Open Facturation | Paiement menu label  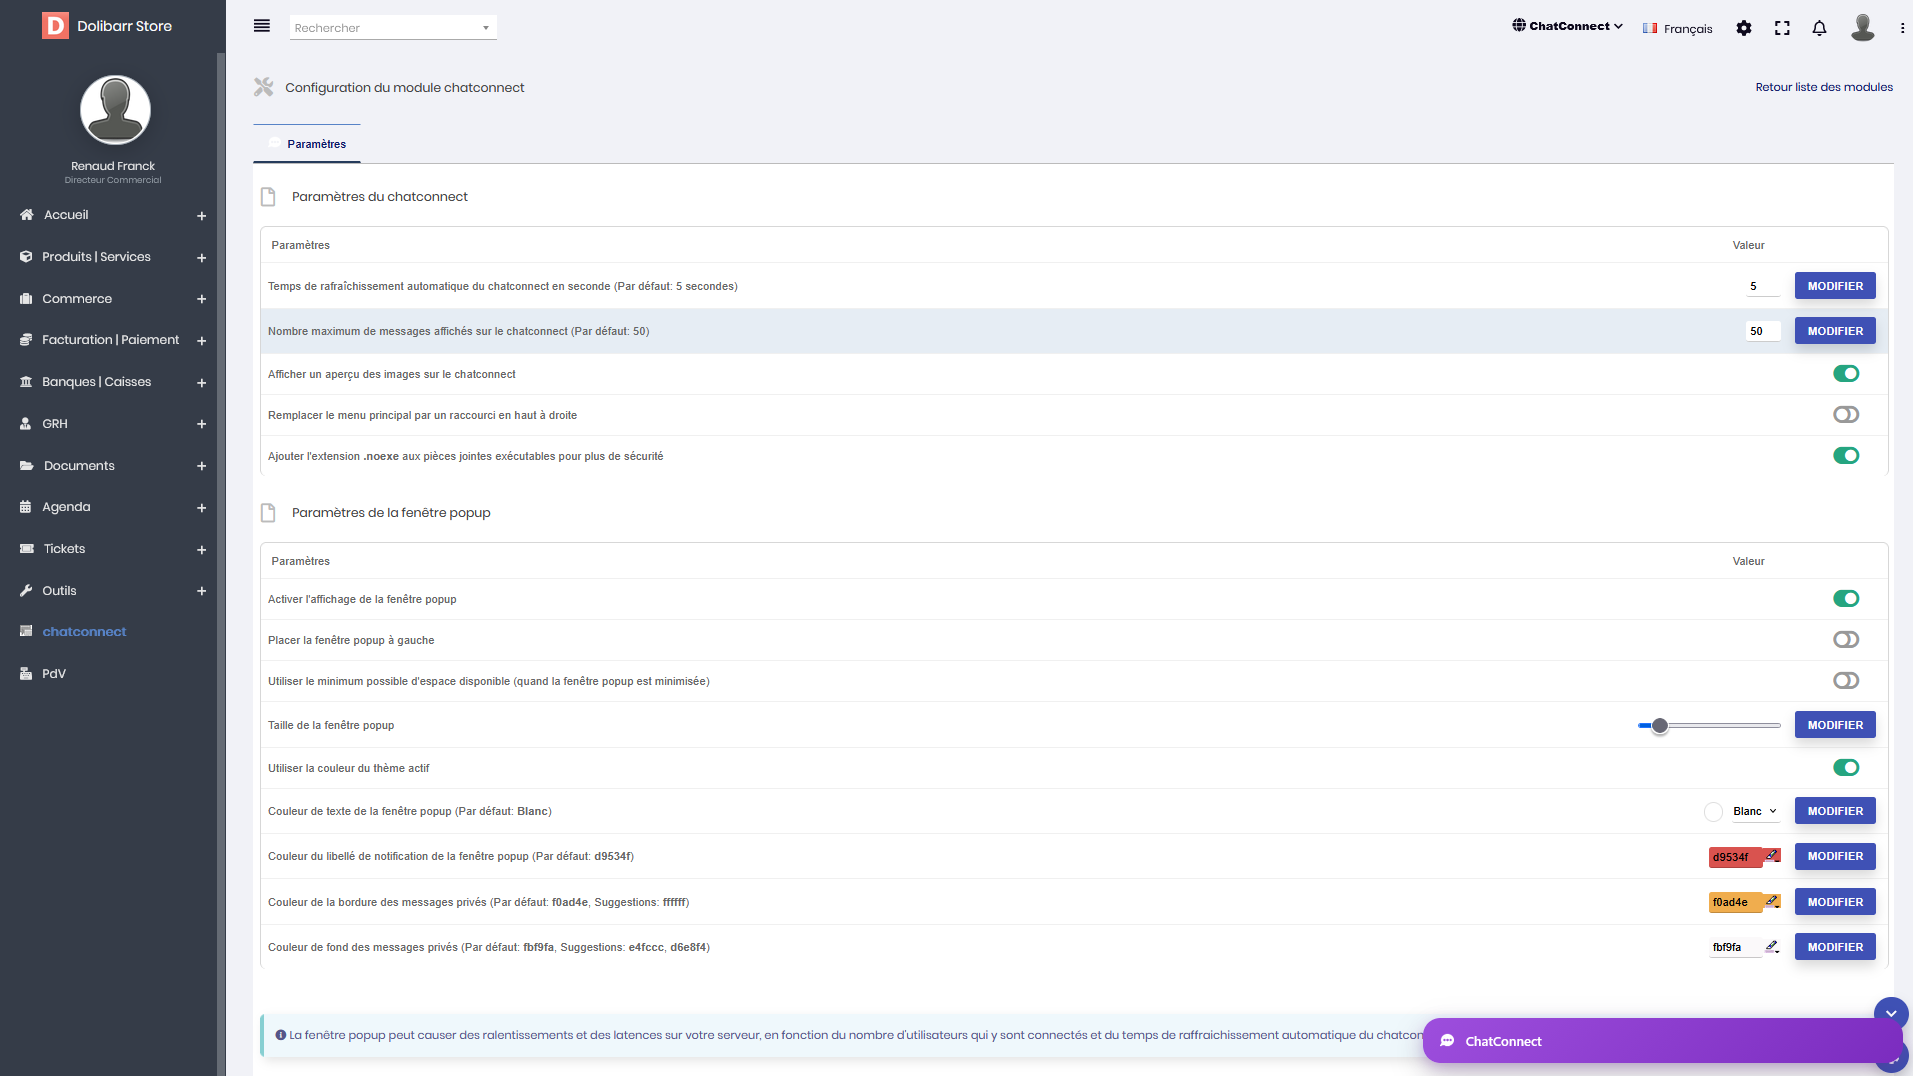pos(110,340)
